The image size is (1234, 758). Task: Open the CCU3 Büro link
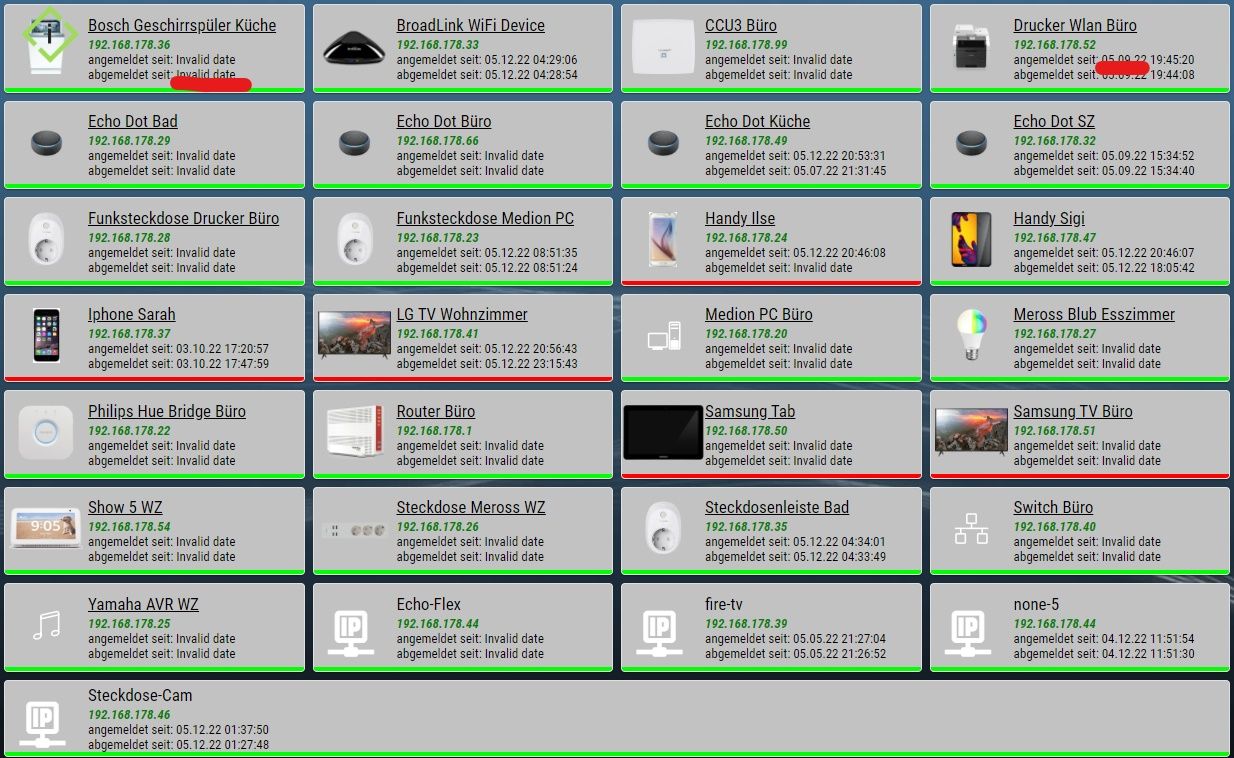point(740,25)
